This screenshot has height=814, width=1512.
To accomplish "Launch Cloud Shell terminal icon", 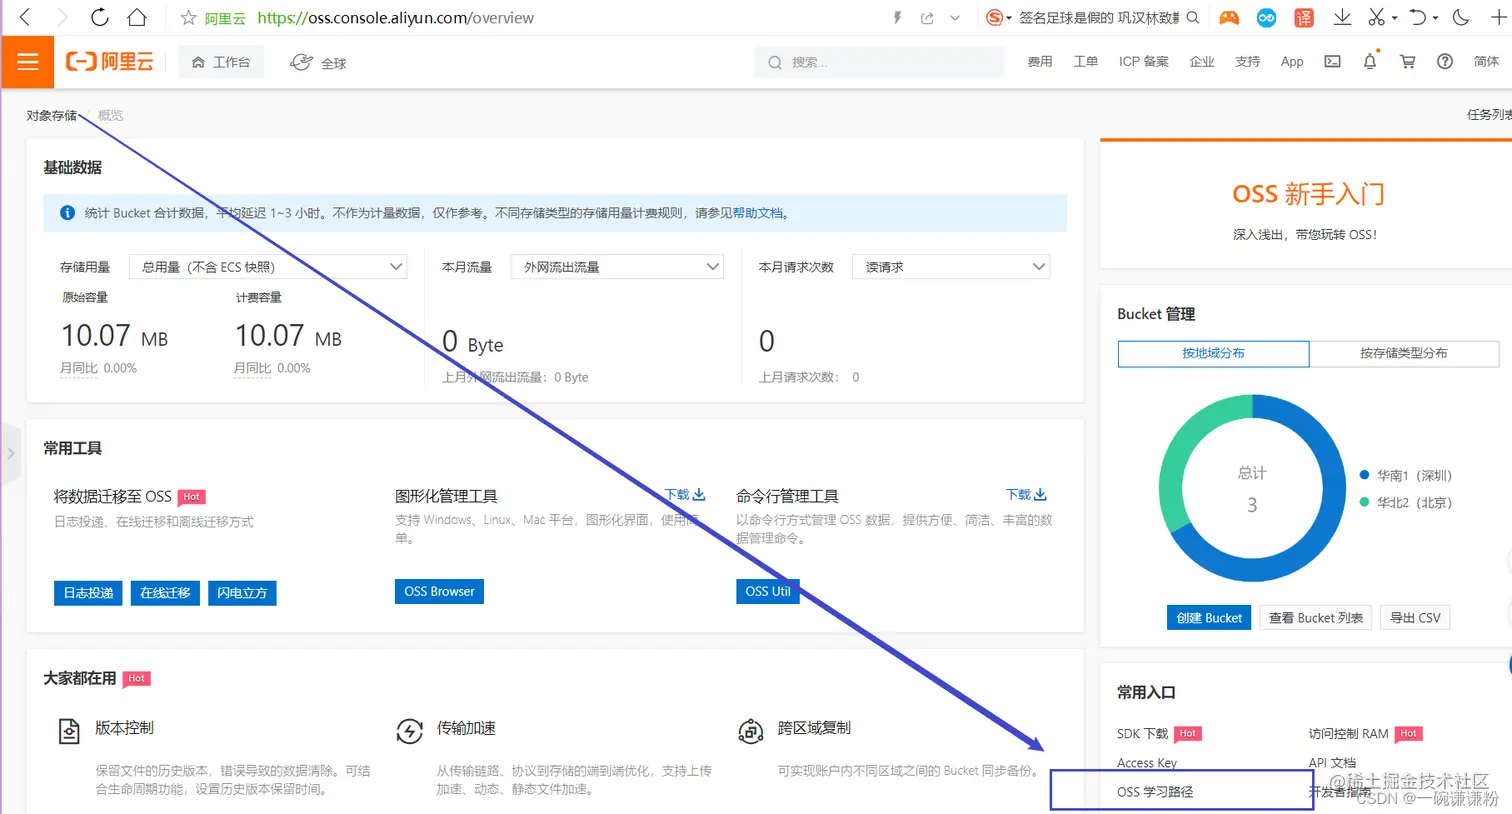I will pos(1333,62).
